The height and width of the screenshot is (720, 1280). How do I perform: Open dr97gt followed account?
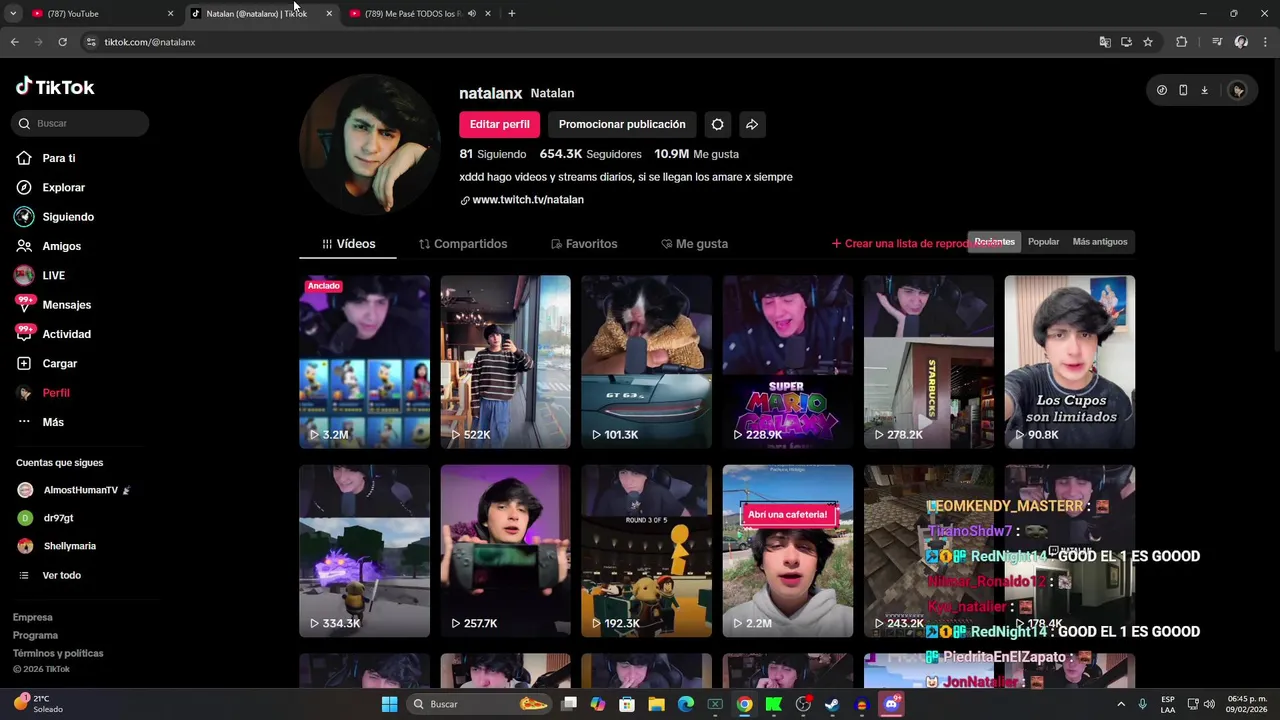pos(46,518)
